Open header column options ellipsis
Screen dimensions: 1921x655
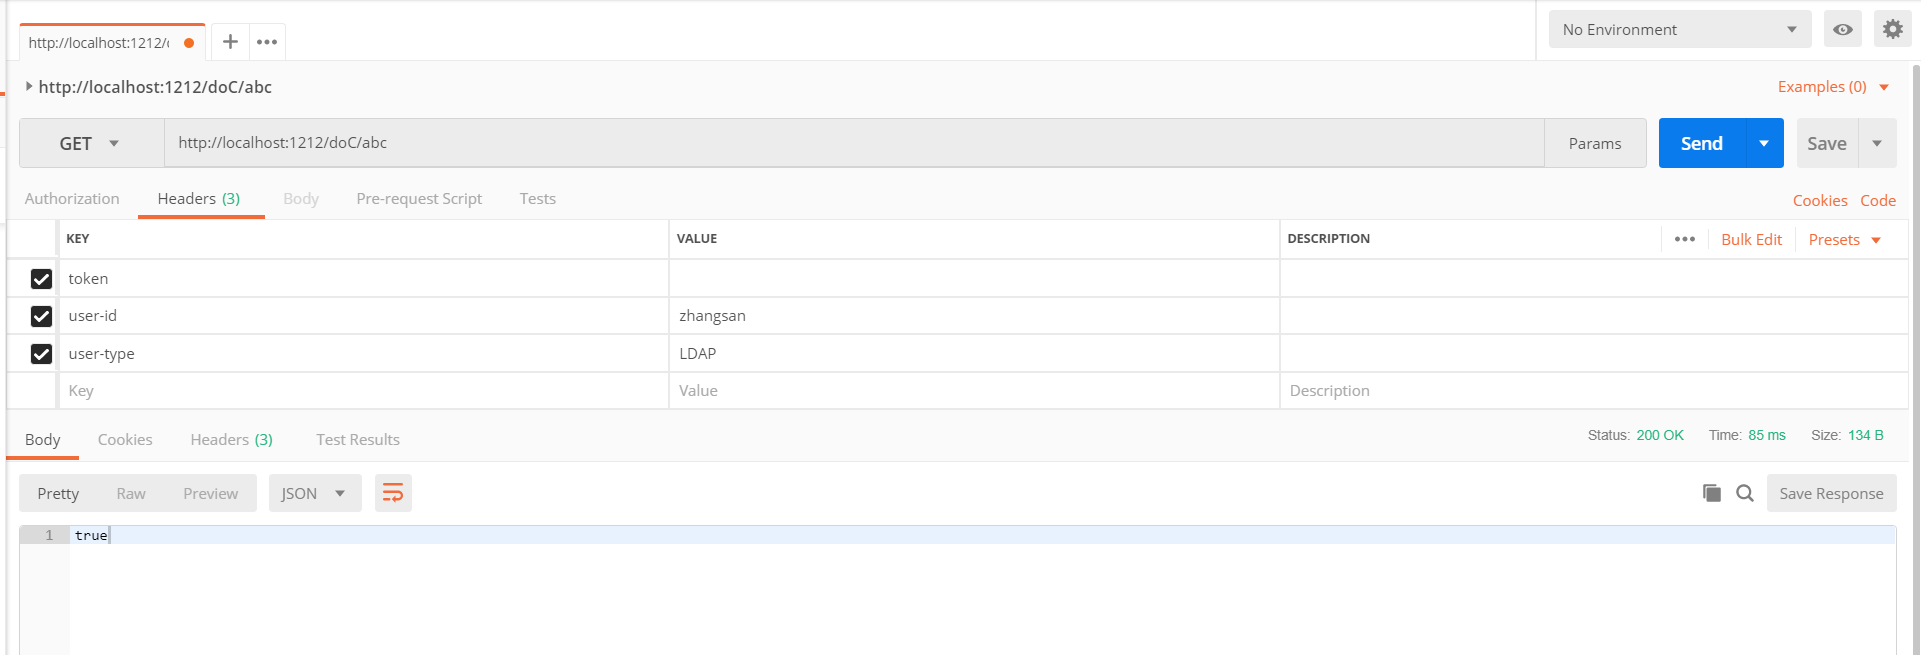1685,239
